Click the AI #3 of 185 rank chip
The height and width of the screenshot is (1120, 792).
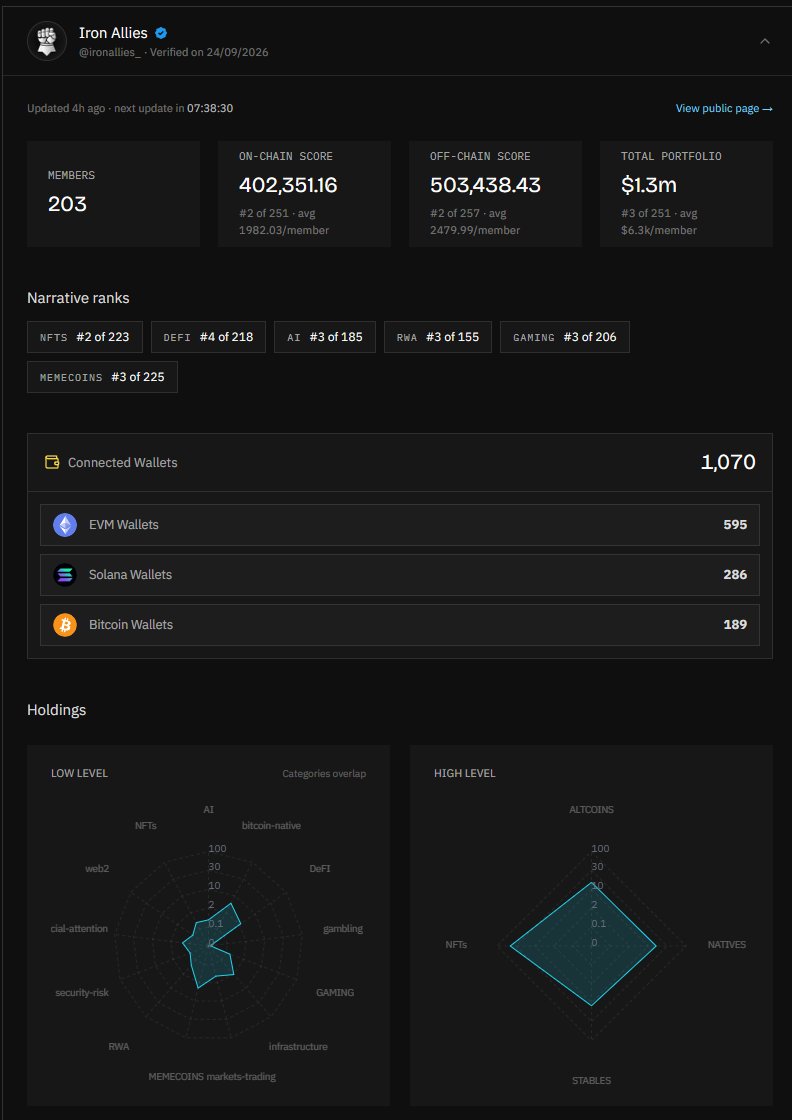point(325,337)
